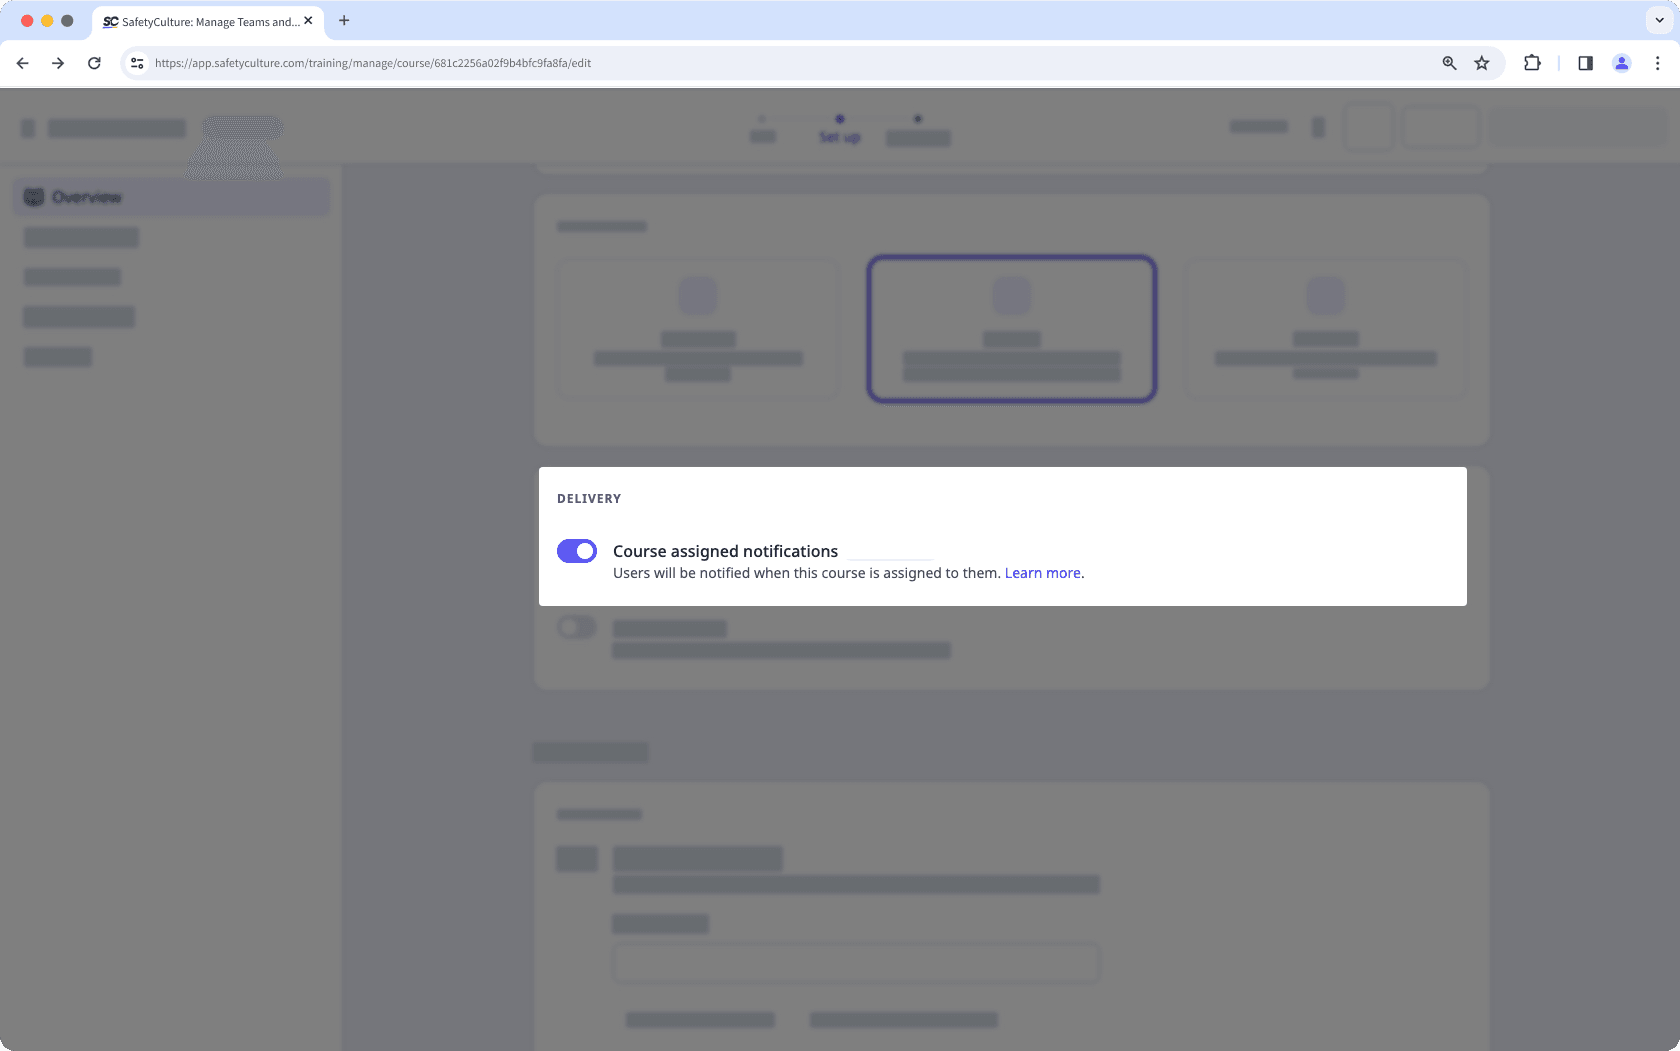Click the SafetyCulture favicon on the browser tab

(108, 21)
